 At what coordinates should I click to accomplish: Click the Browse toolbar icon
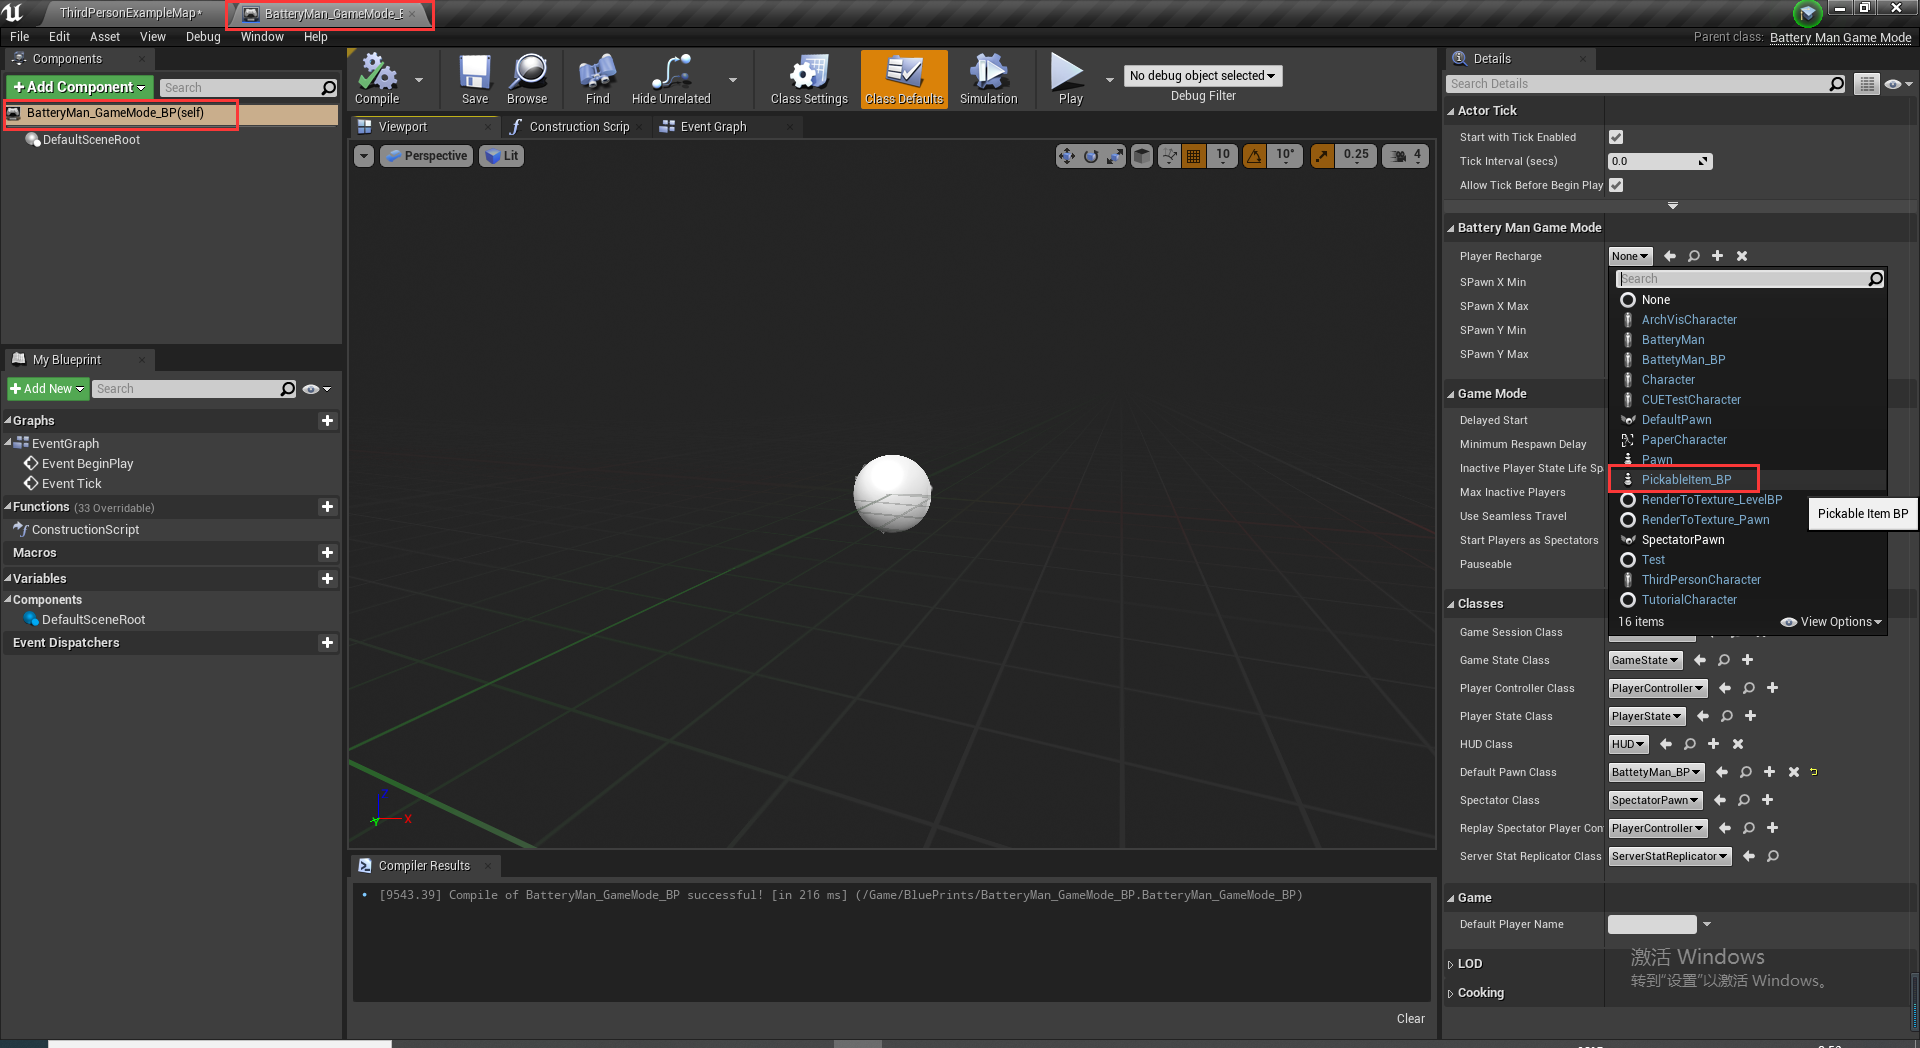click(x=527, y=79)
